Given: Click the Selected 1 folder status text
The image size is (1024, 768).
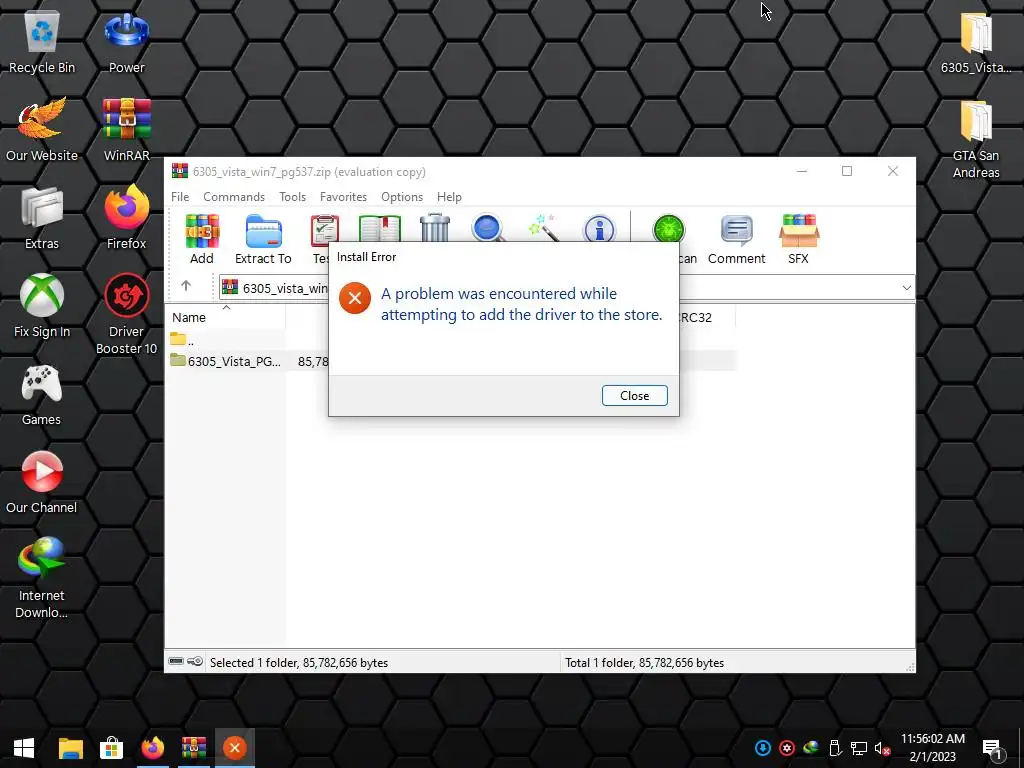Looking at the screenshot, I should (299, 662).
